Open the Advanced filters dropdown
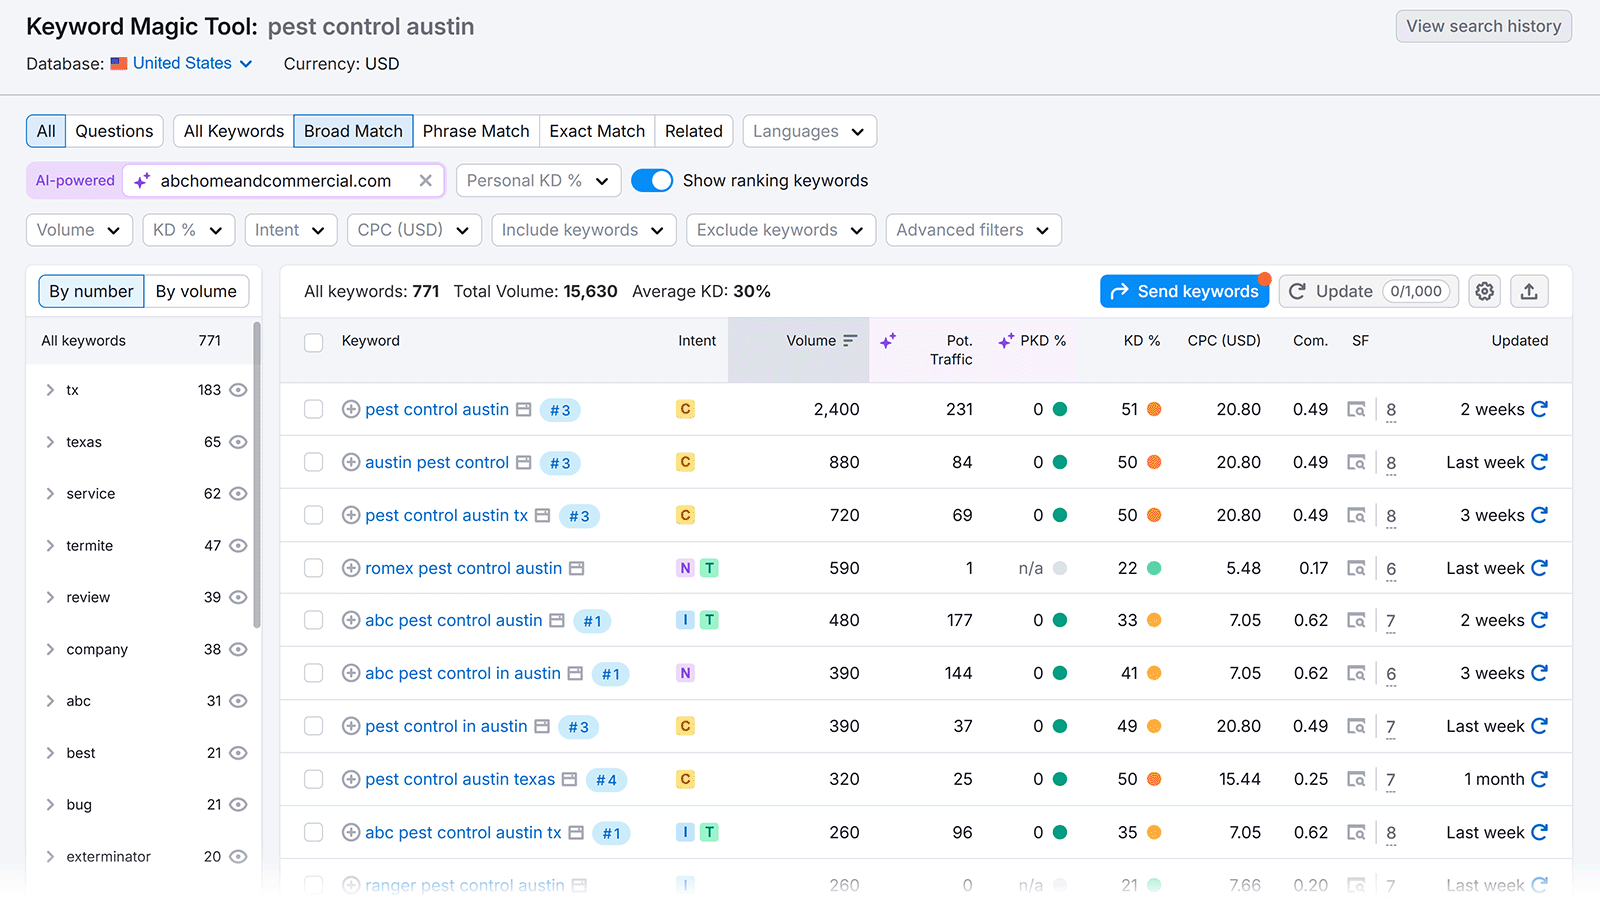Image resolution: width=1600 pixels, height=906 pixels. (x=972, y=230)
